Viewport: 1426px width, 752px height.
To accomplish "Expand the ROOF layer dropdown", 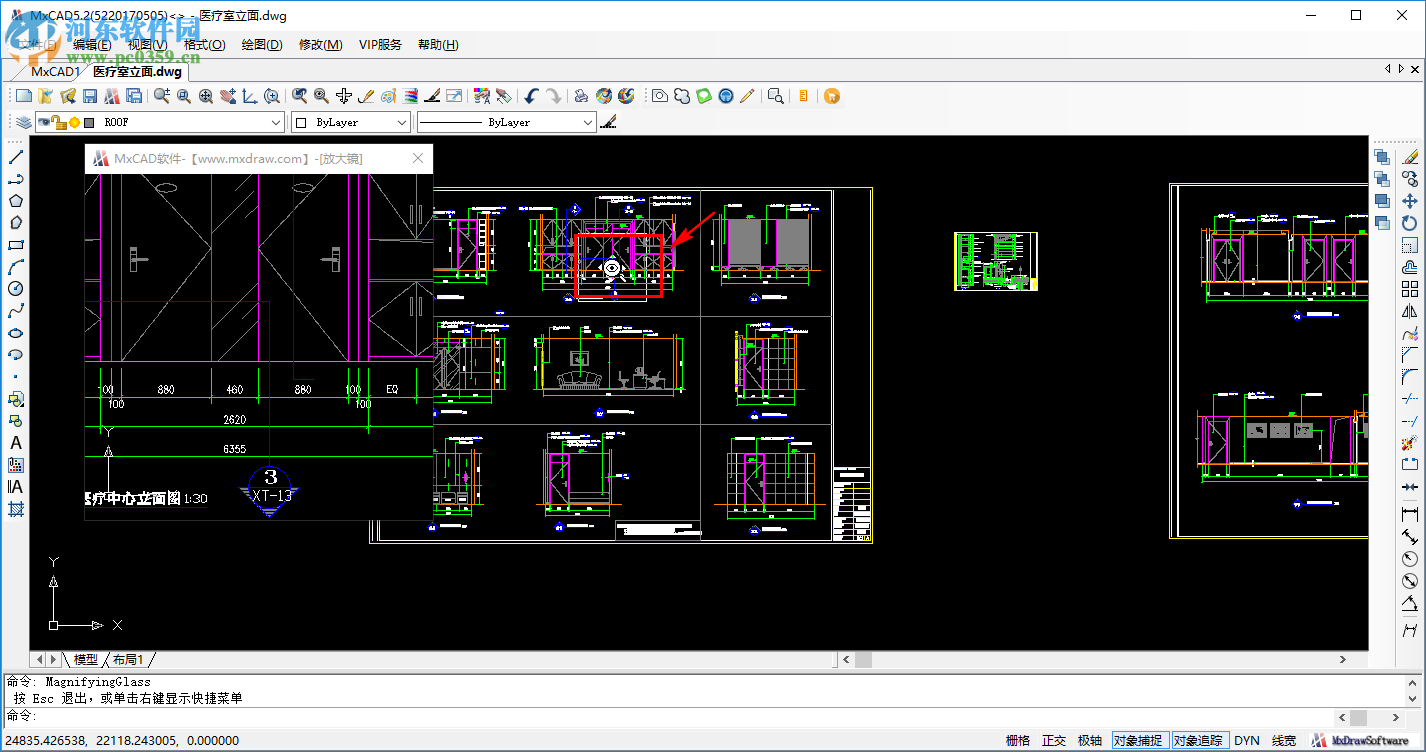I will tap(277, 122).
